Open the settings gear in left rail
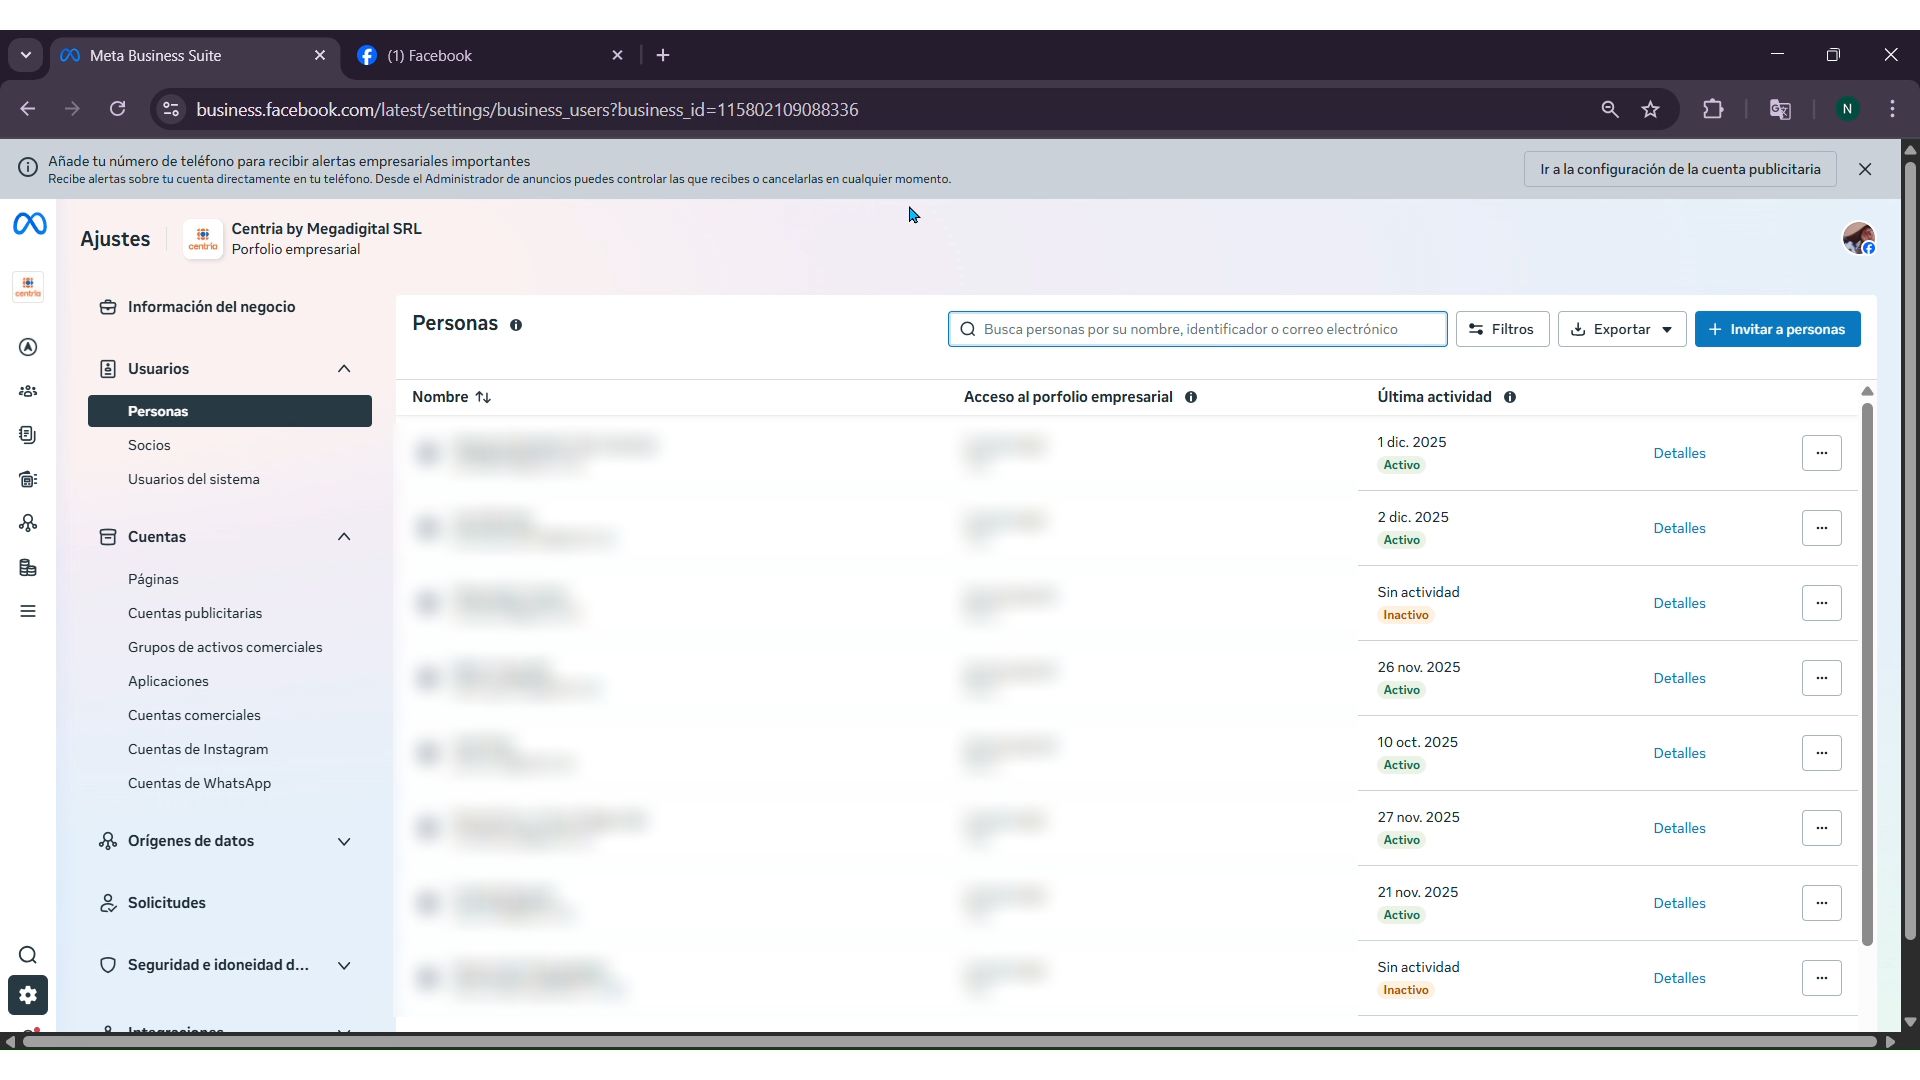The image size is (1920, 1080). 28,995
